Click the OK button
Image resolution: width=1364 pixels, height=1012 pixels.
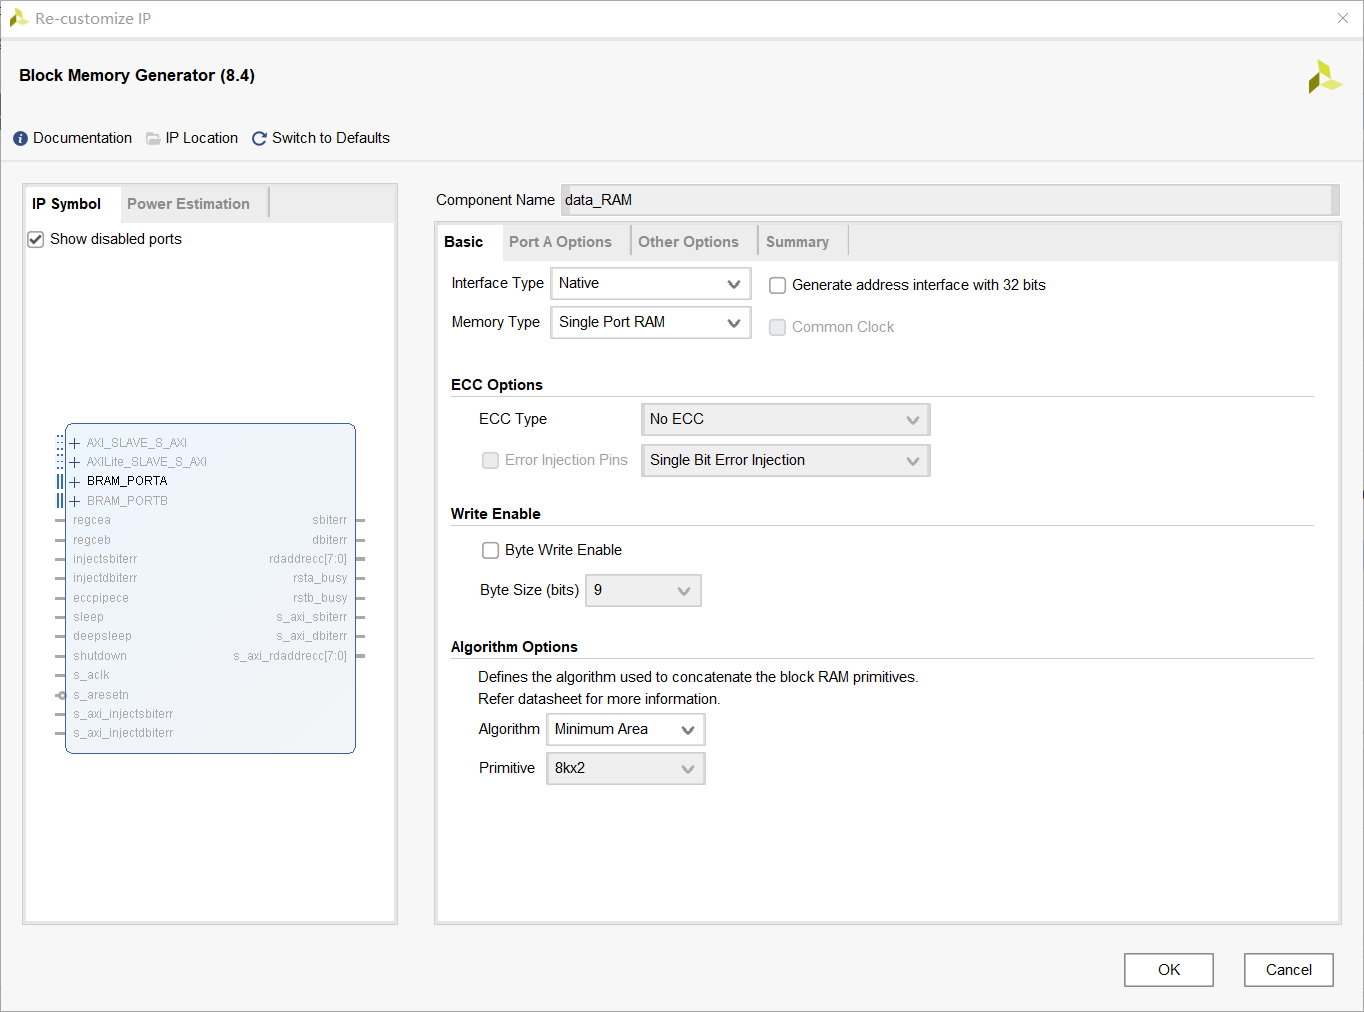[1169, 970]
